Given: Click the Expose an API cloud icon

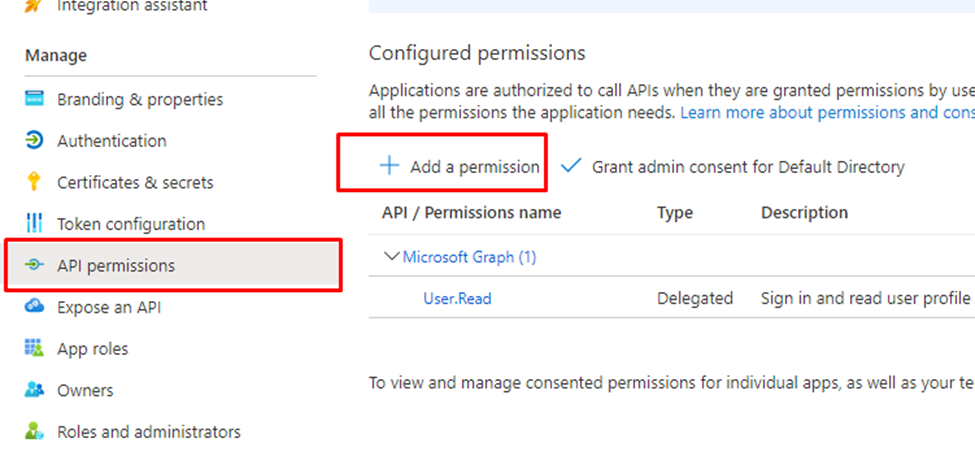Looking at the screenshot, I should (x=35, y=307).
